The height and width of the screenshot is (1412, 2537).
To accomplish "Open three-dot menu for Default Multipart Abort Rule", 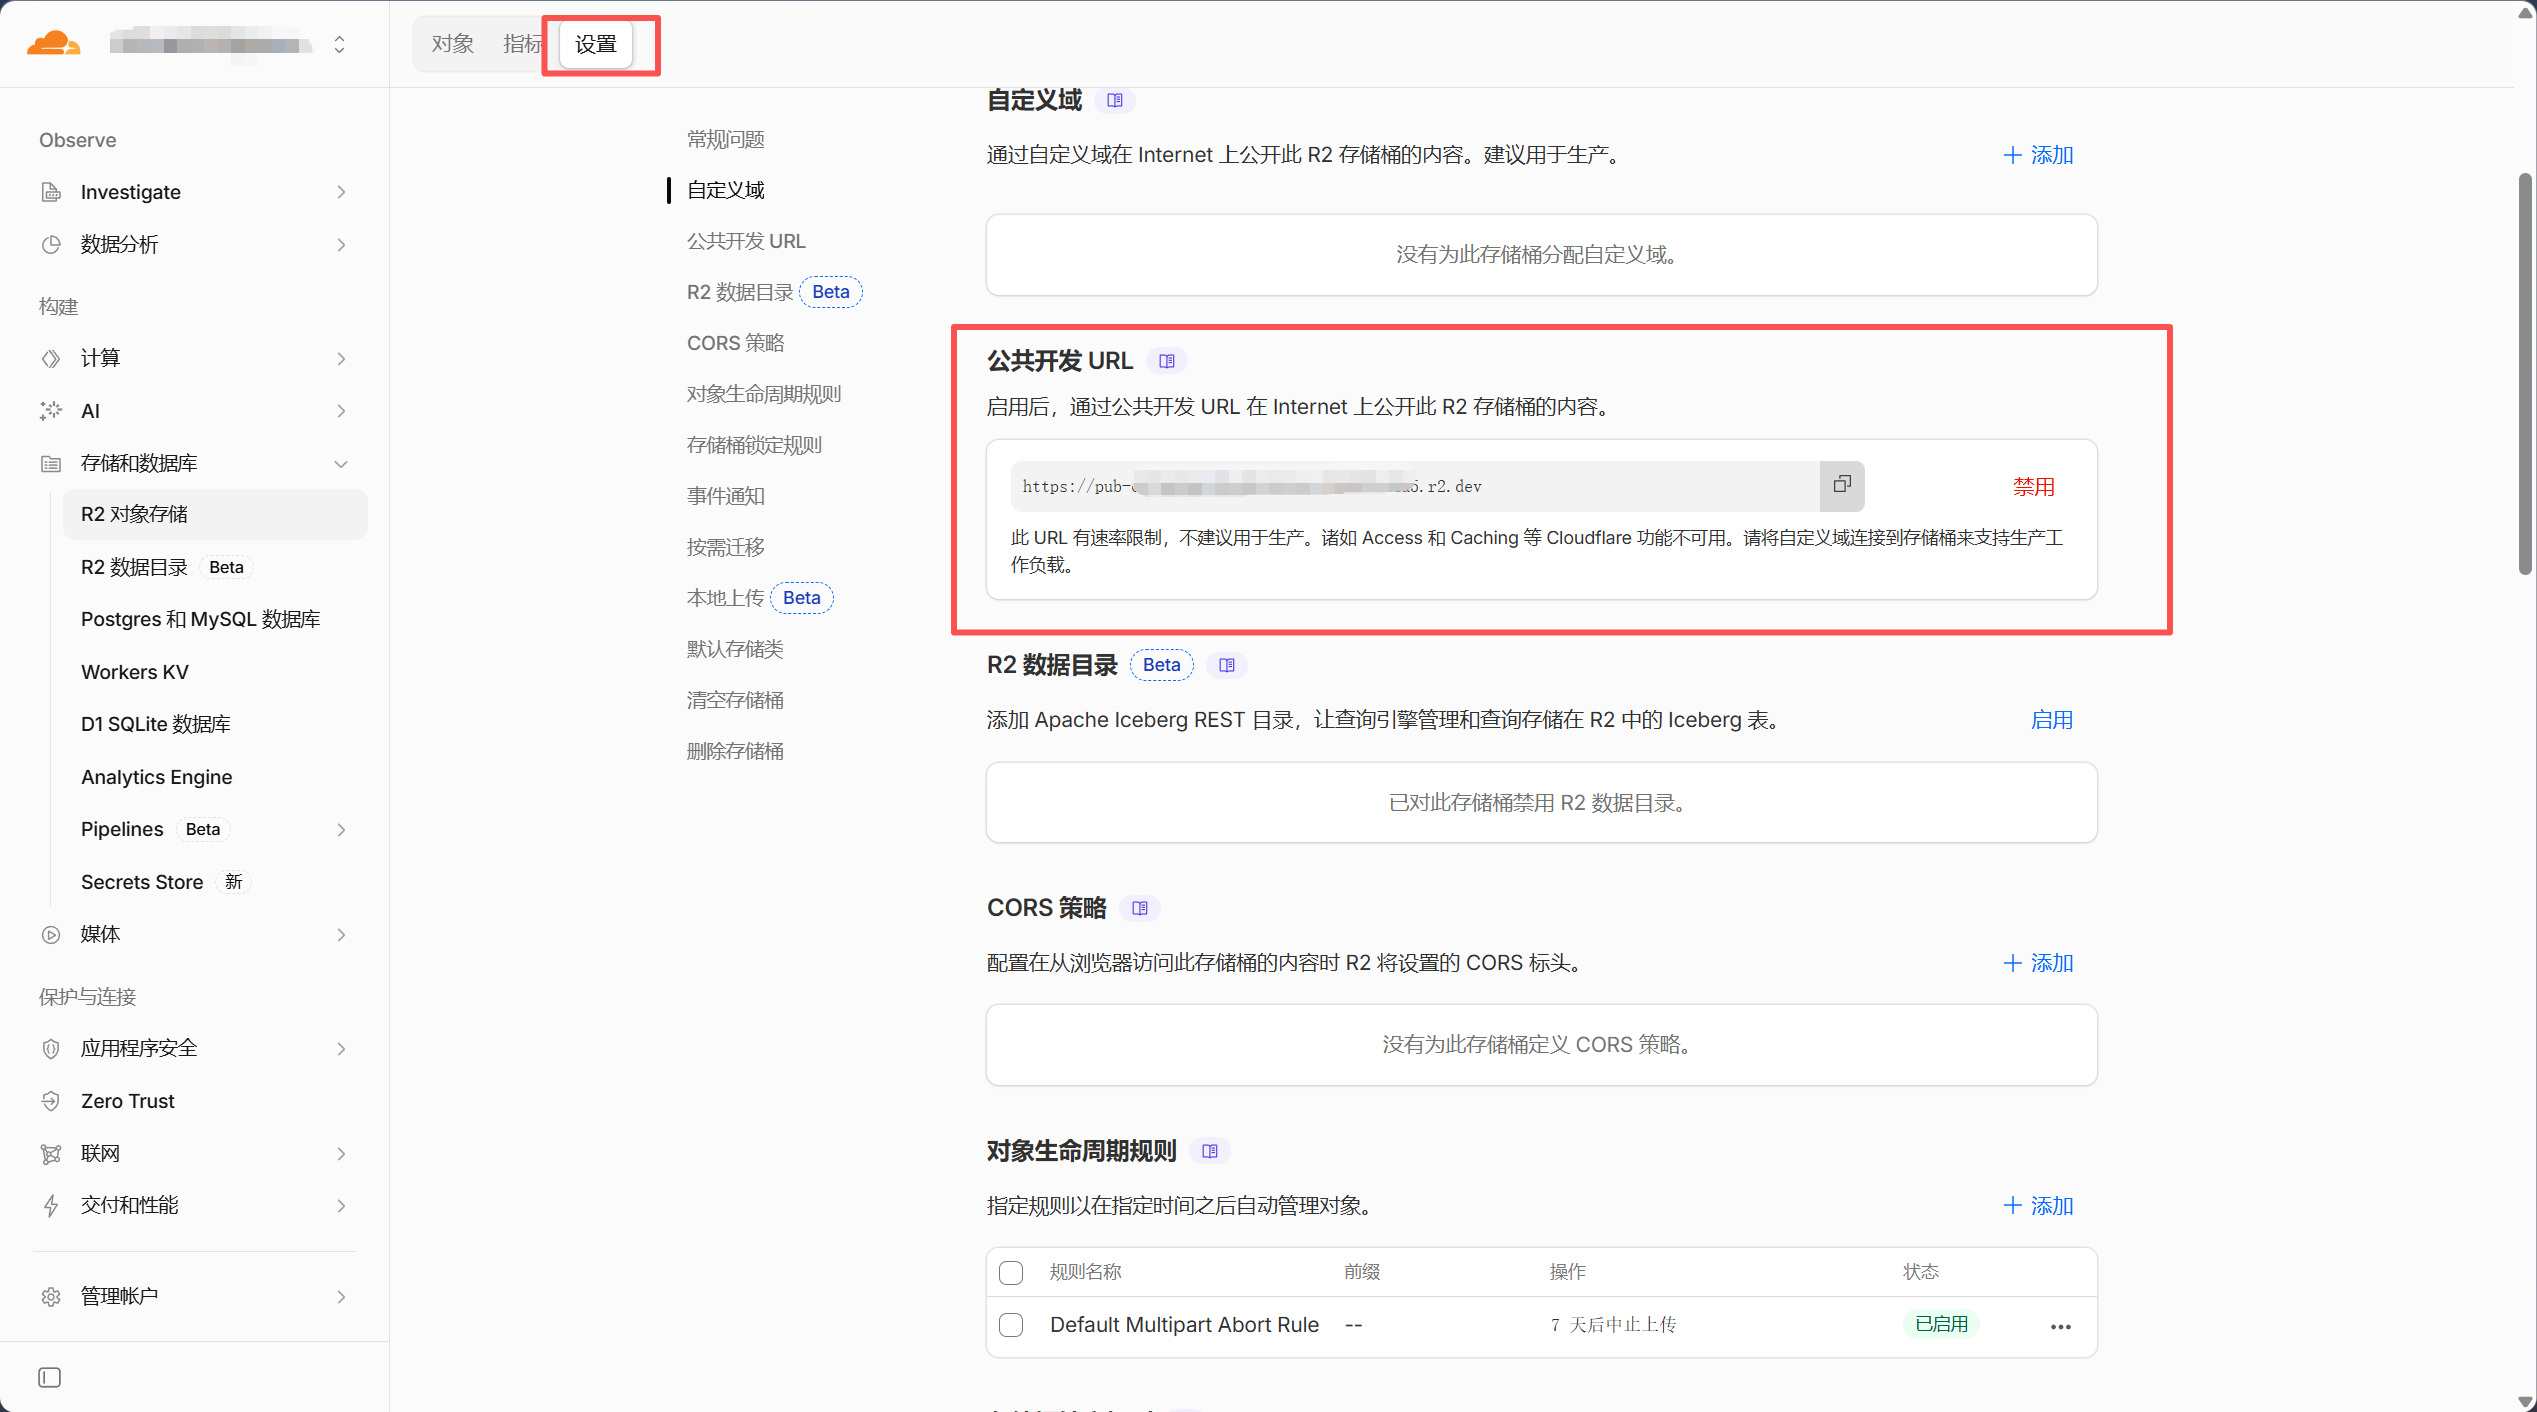I will [2061, 1326].
